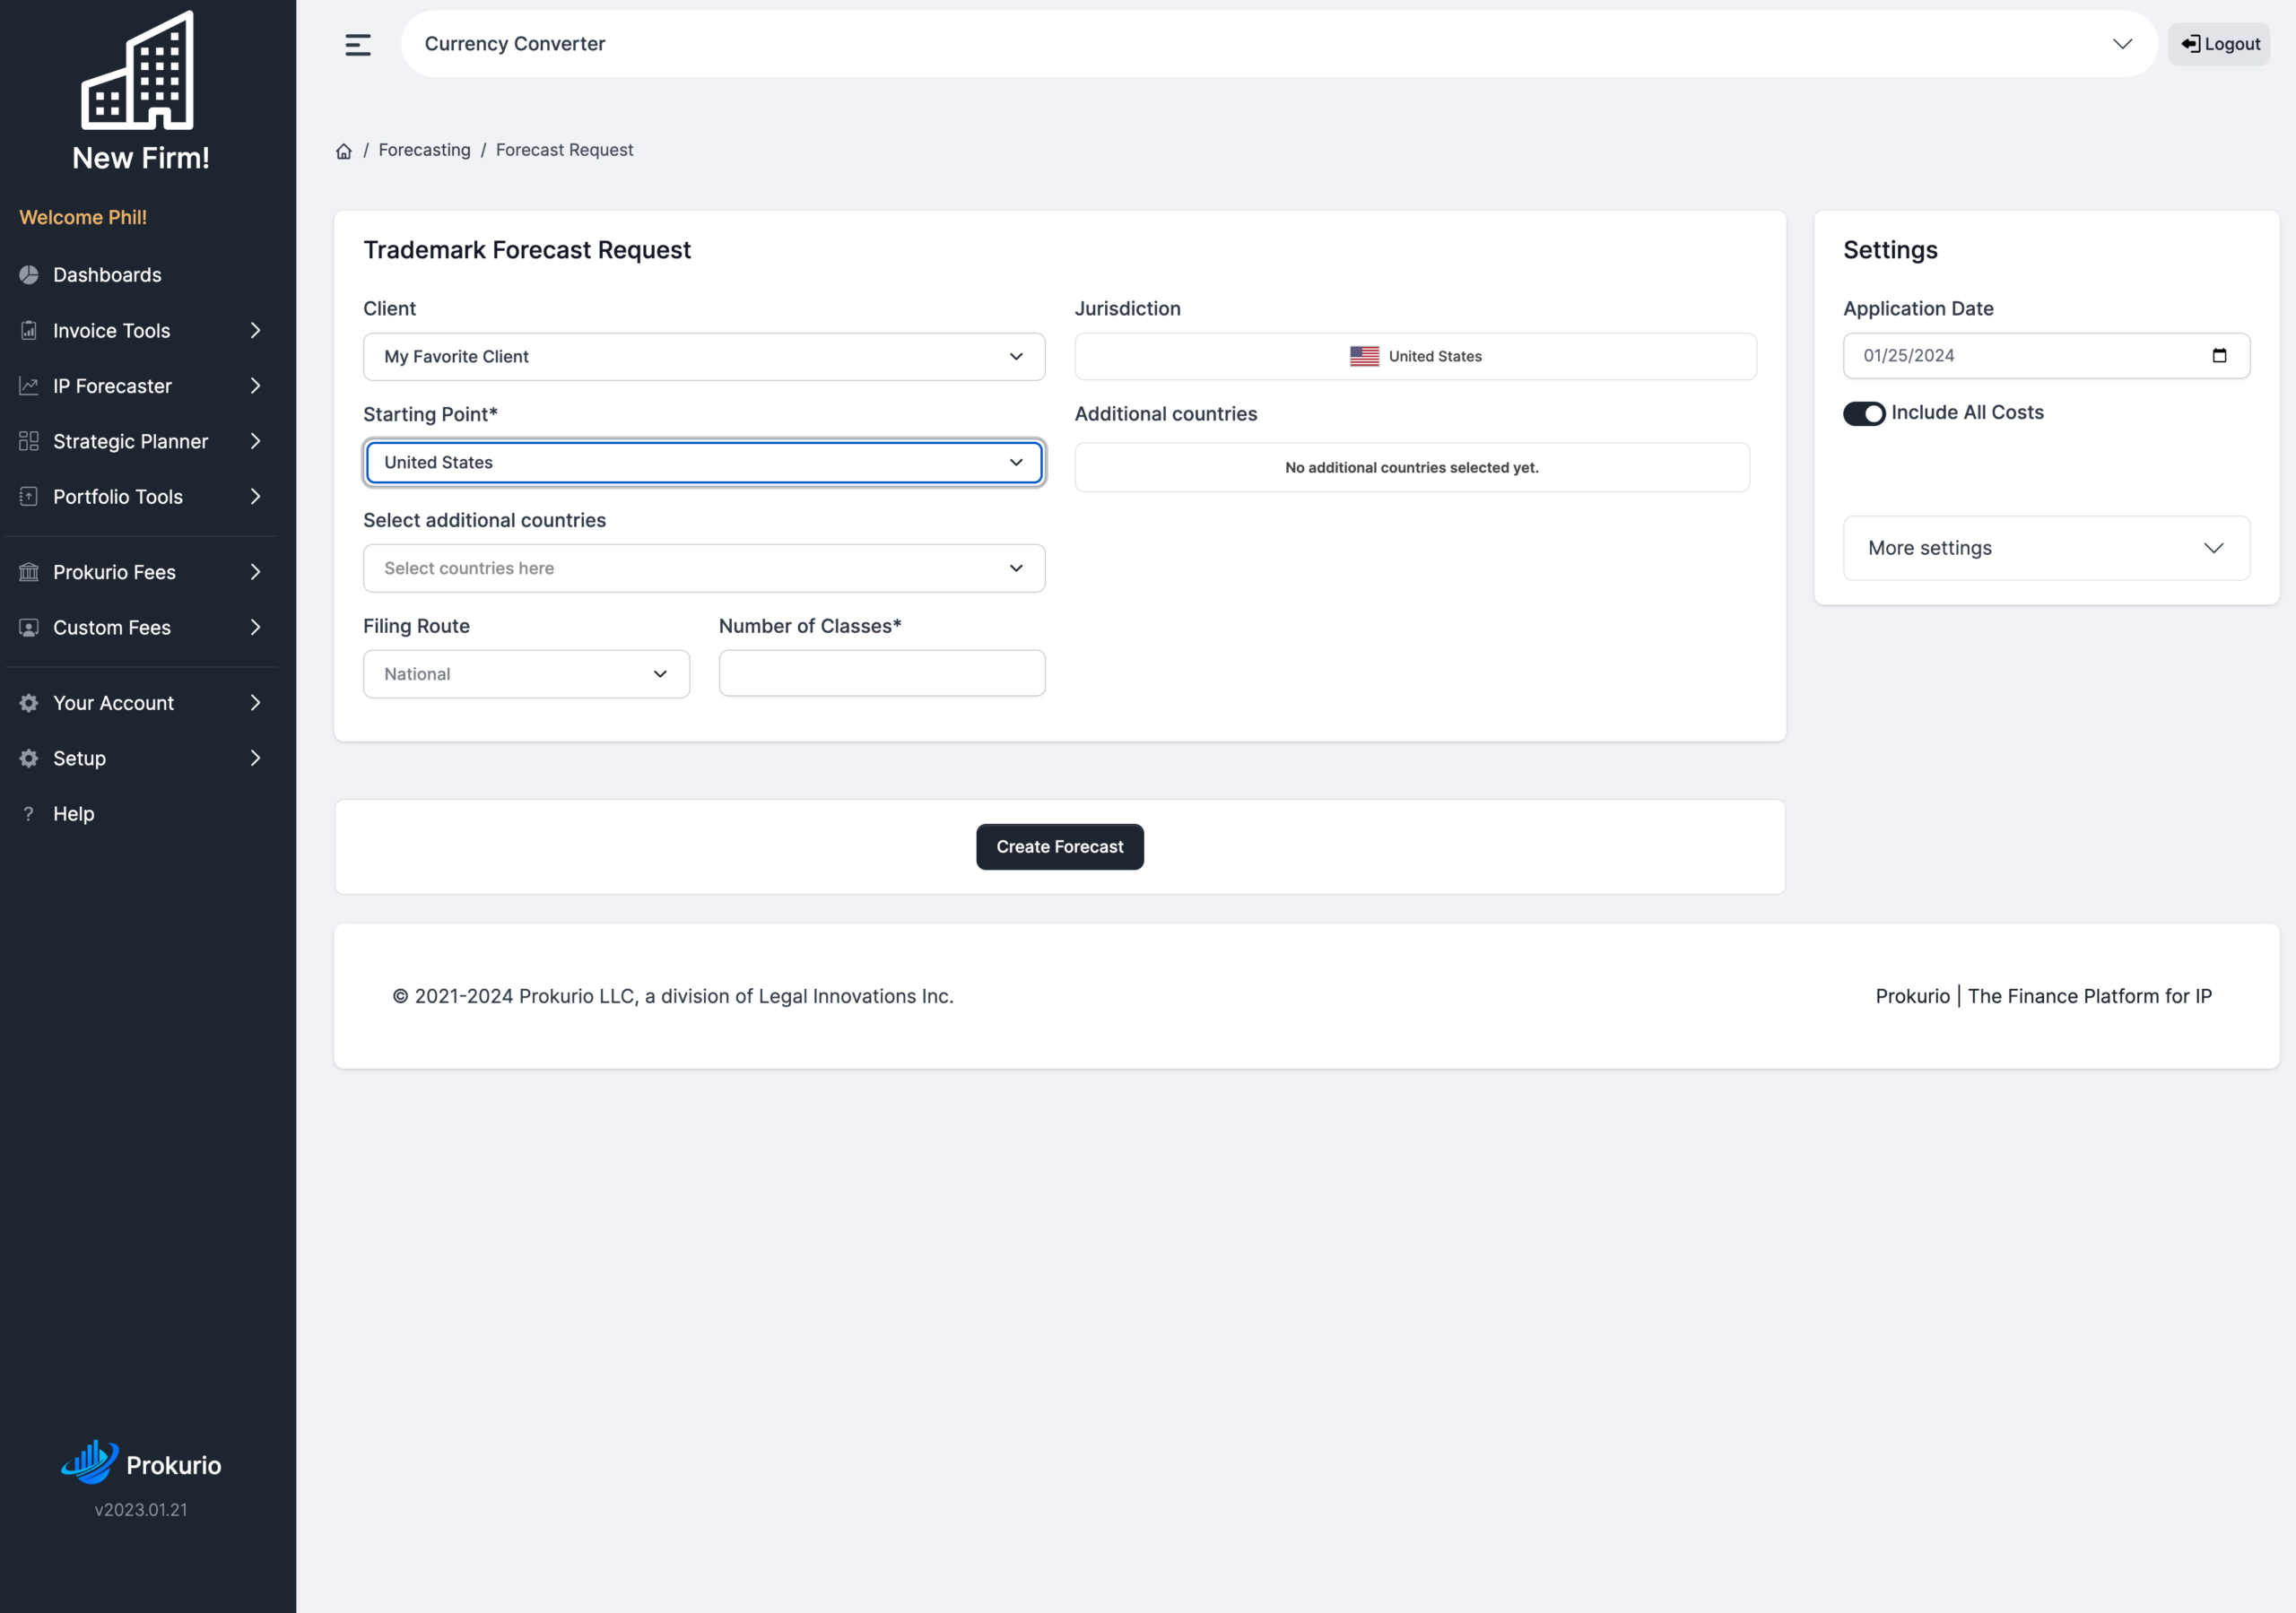Click the home icon in breadcrumb
The width and height of the screenshot is (2296, 1613).
coord(344,151)
